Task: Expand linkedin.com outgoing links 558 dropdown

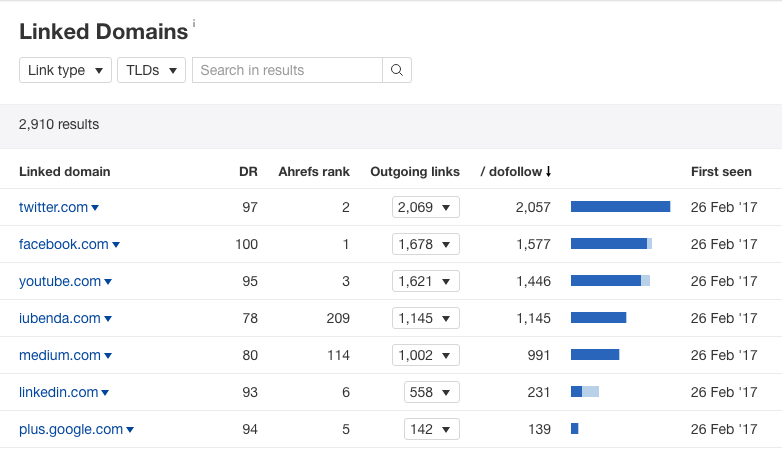Action: tap(431, 392)
